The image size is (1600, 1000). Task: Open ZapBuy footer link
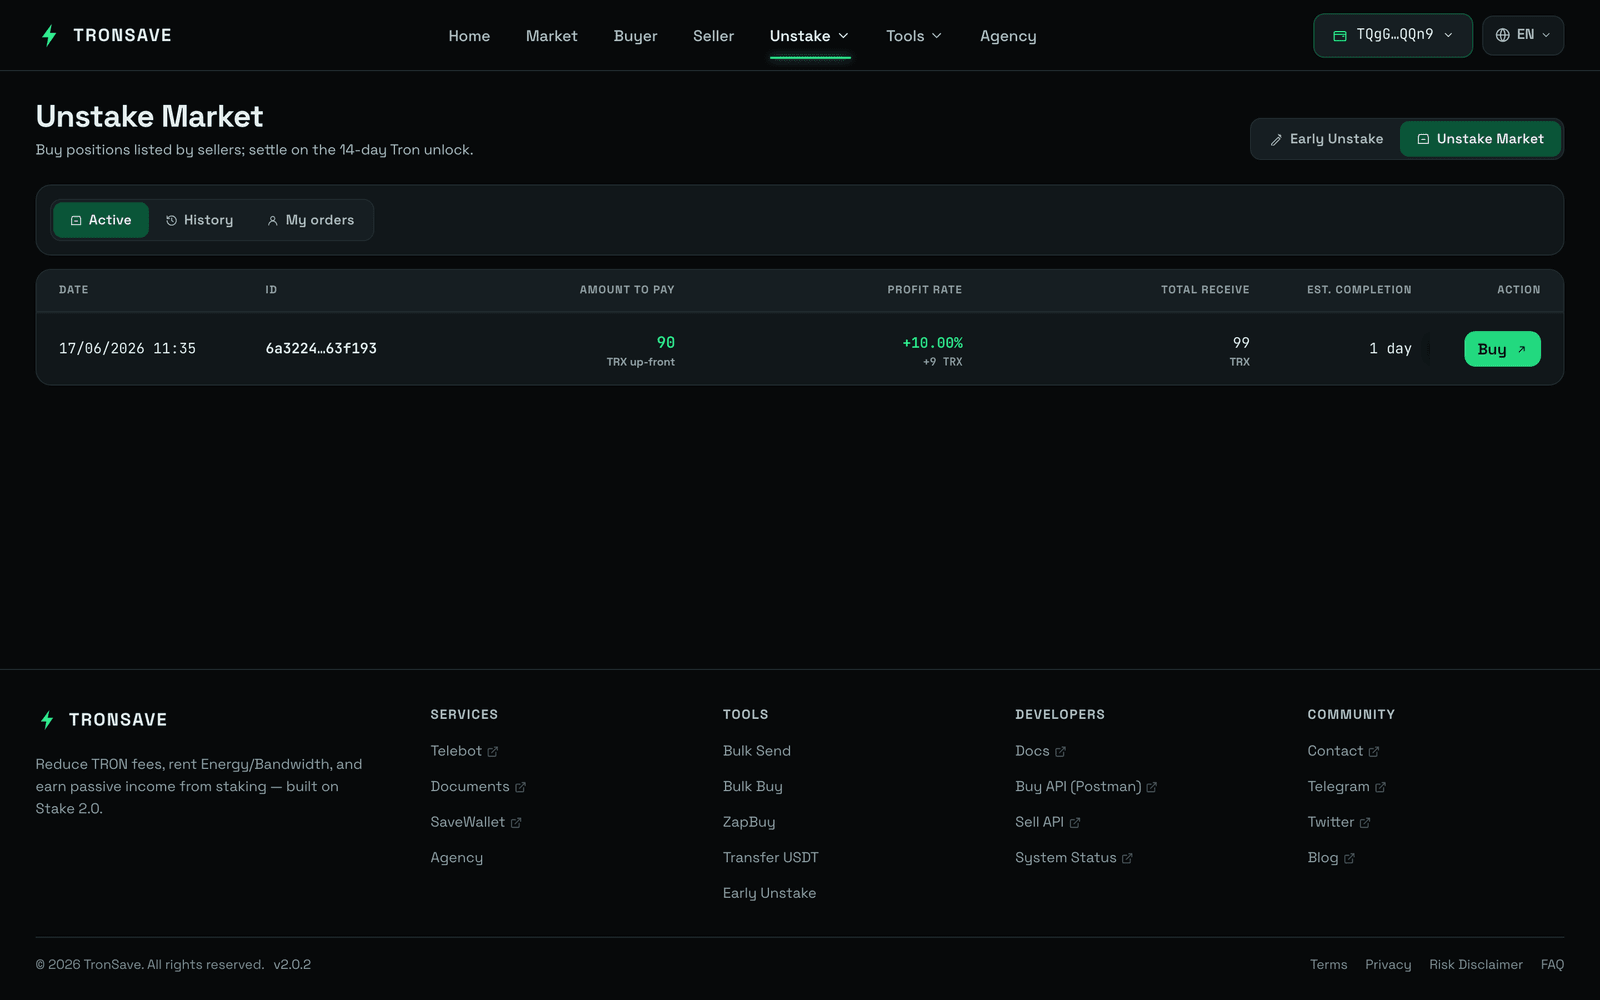pyautogui.click(x=749, y=822)
